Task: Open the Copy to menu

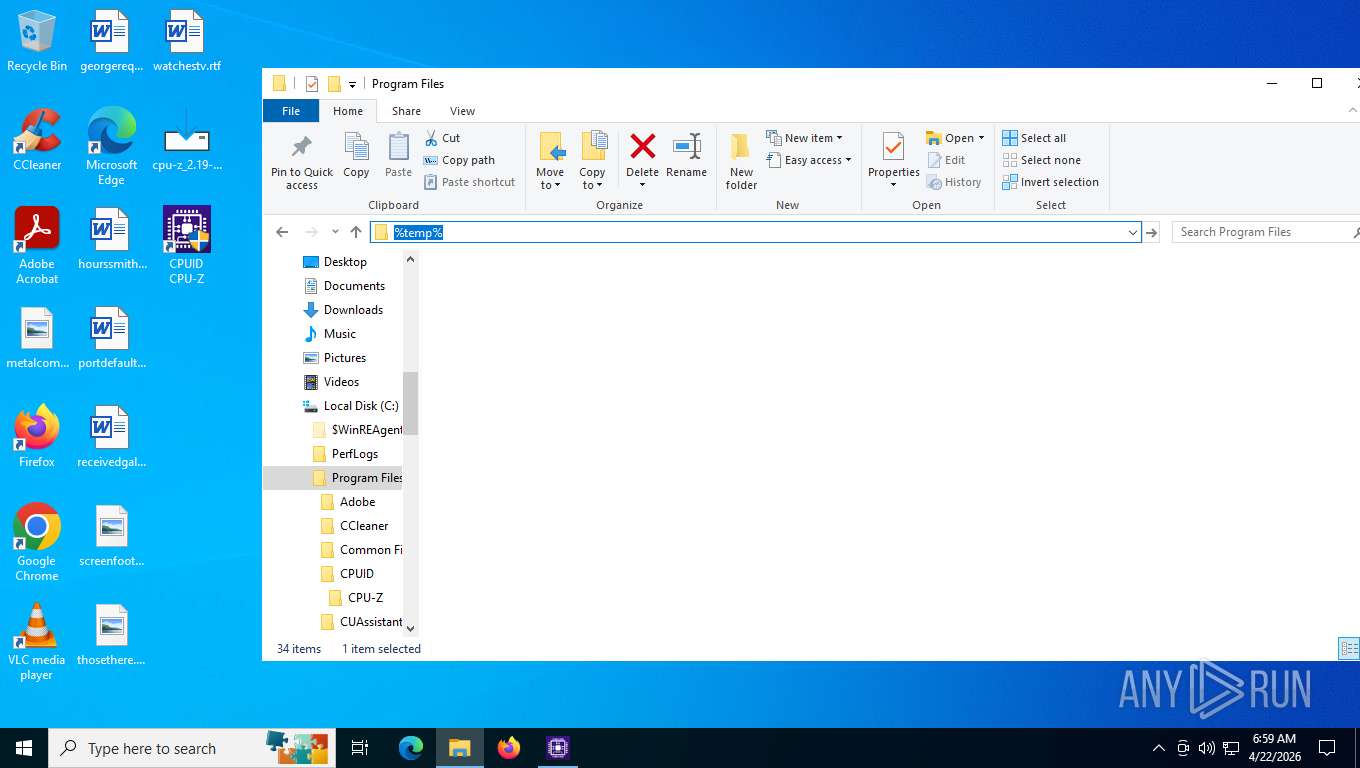Action: (x=593, y=161)
